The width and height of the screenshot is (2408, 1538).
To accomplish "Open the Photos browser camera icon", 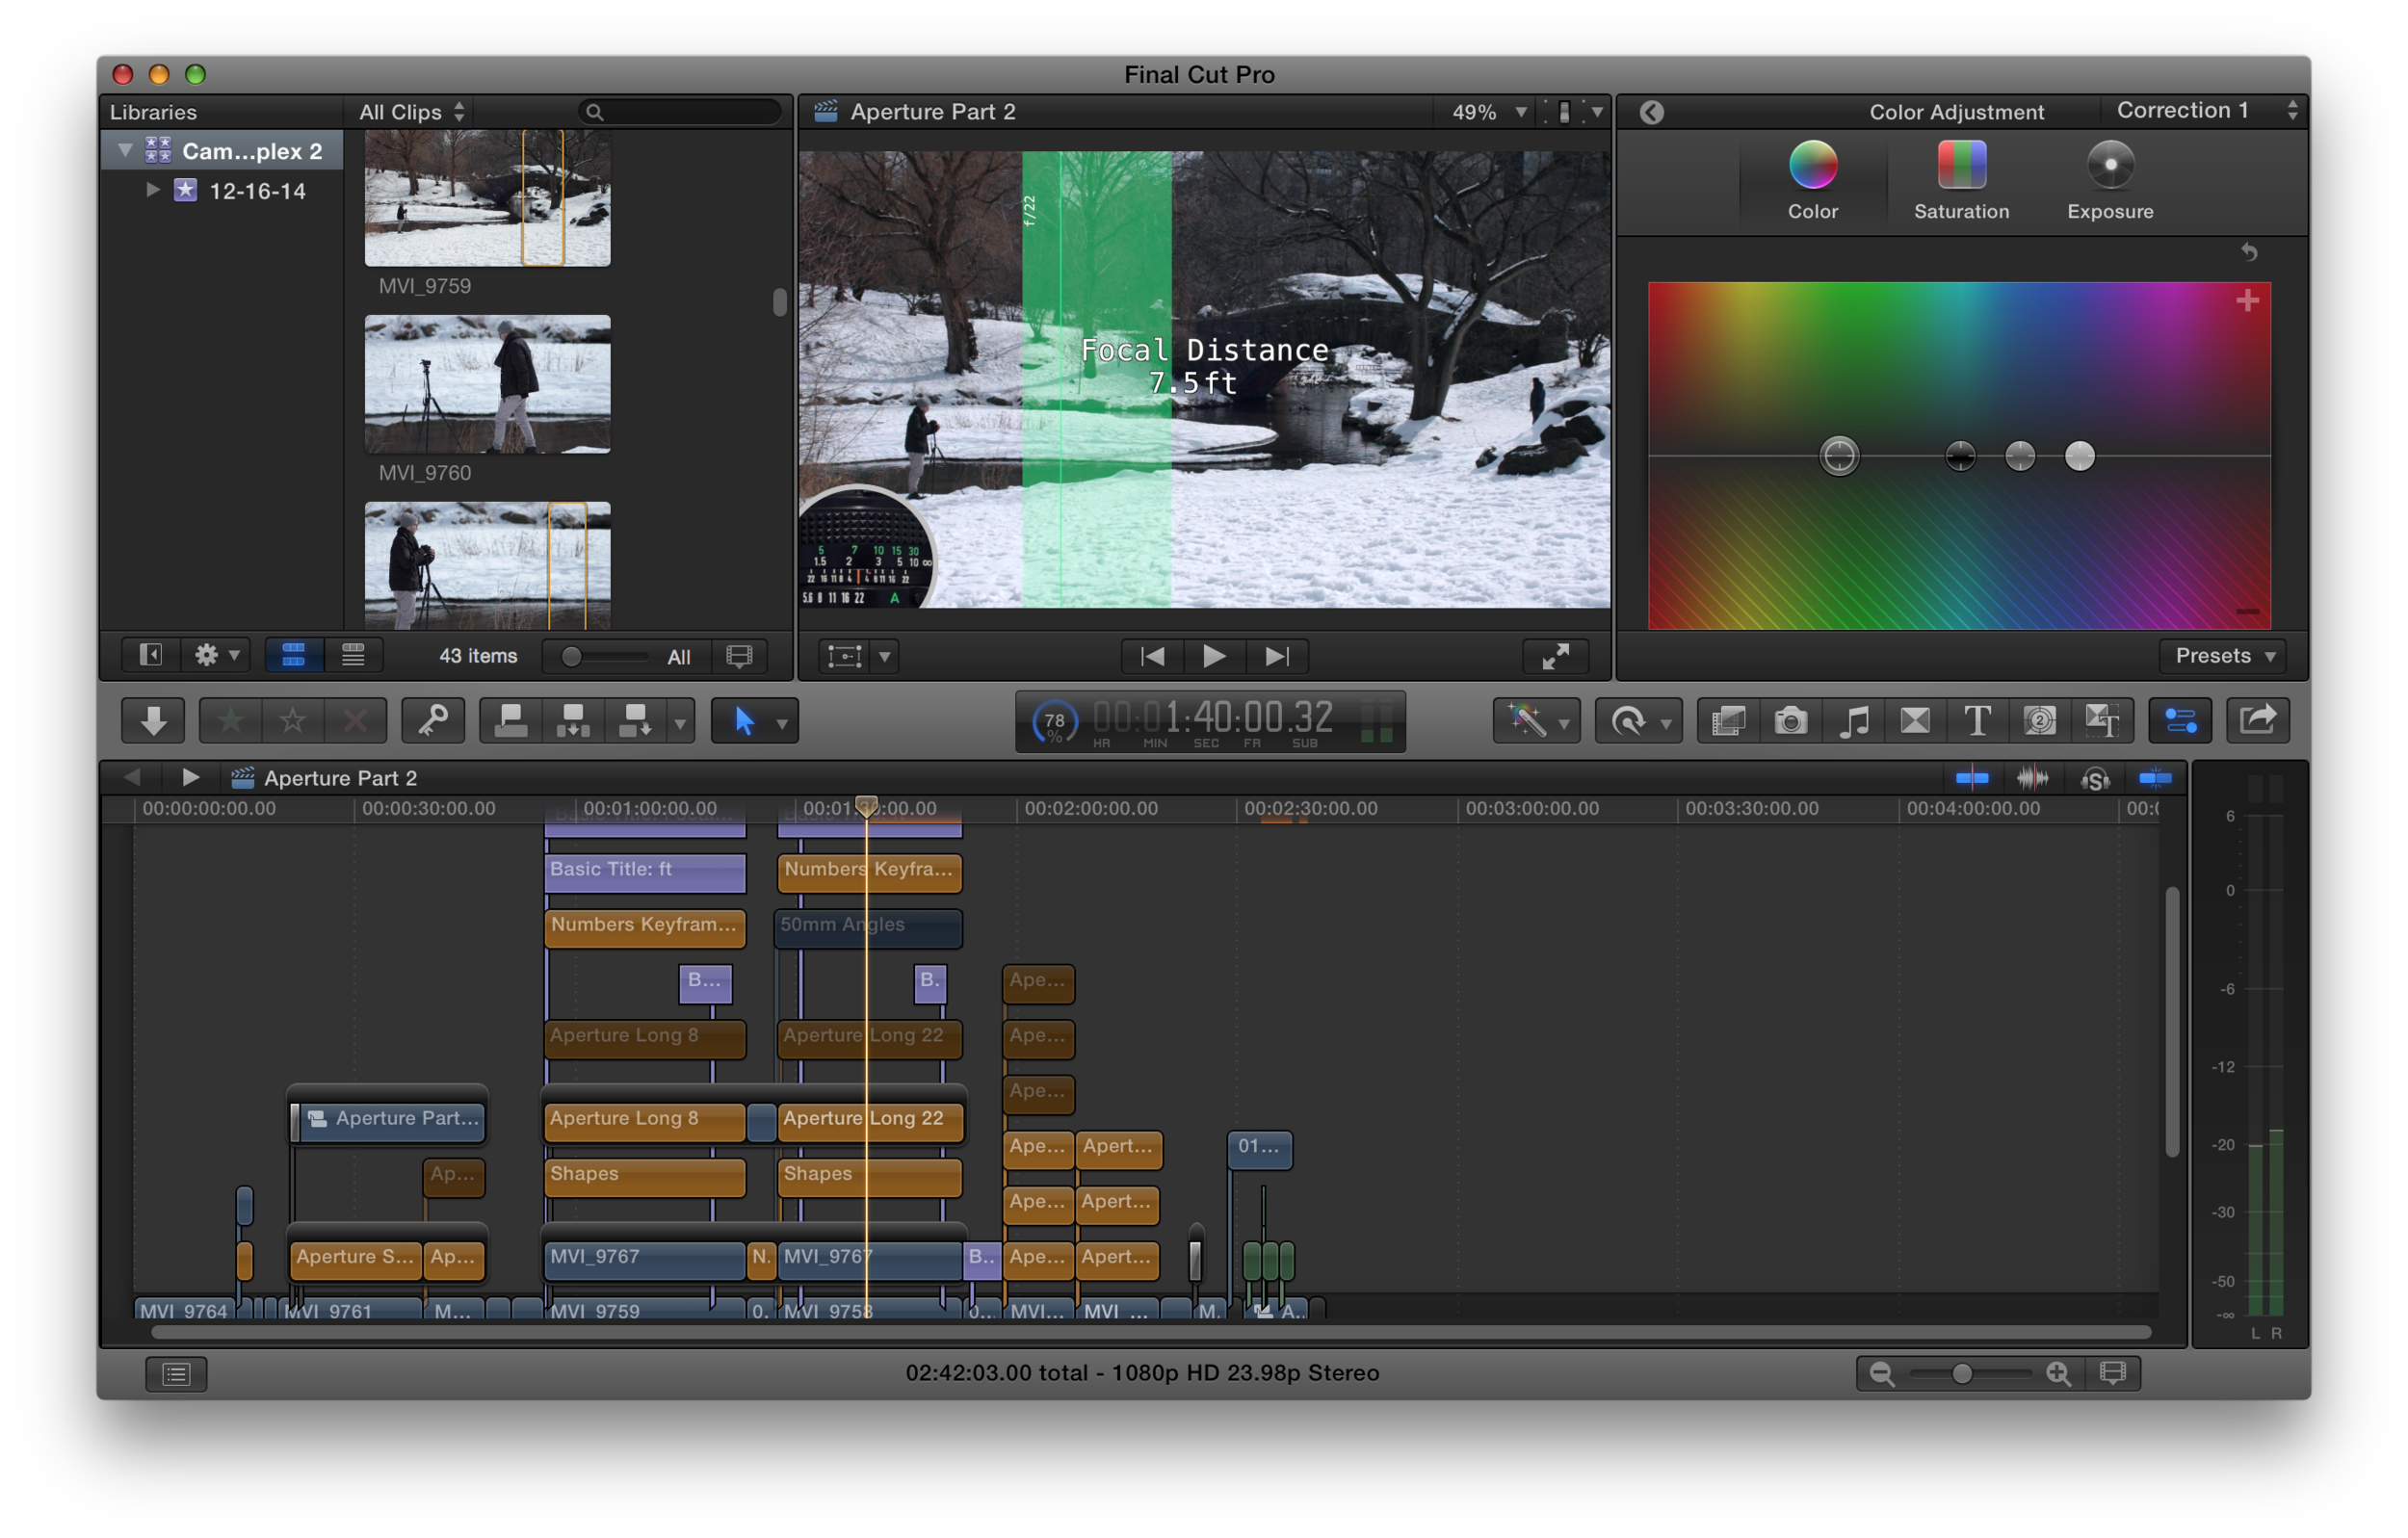I will (1790, 720).
